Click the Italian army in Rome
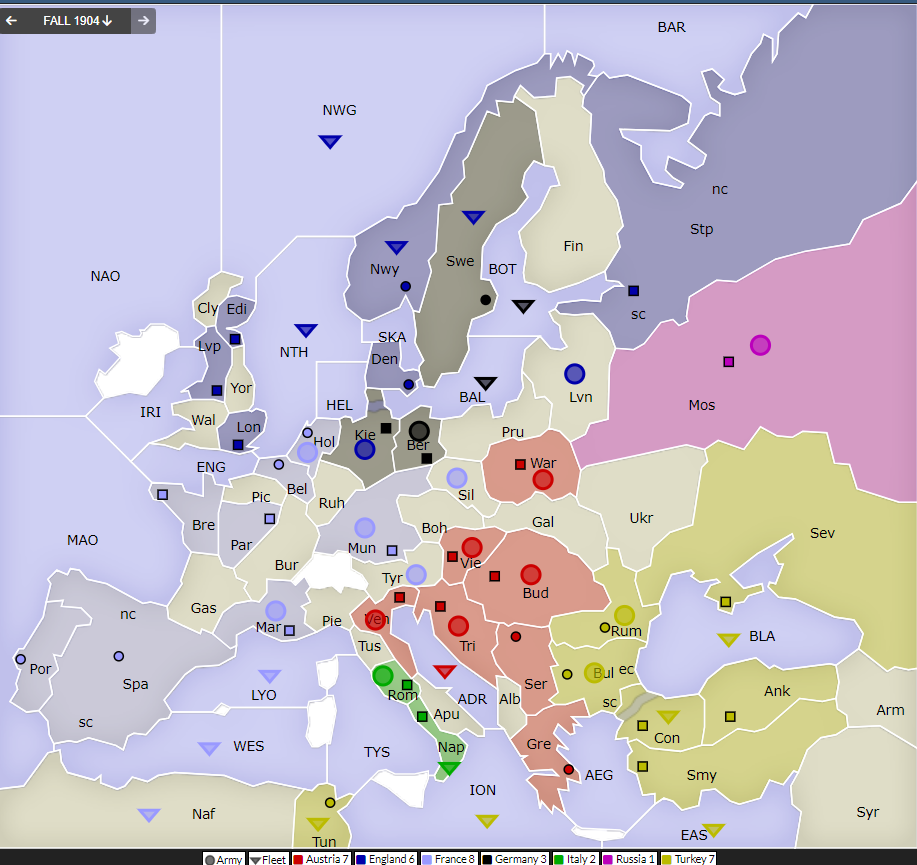Image resolution: width=917 pixels, height=865 pixels. 382,676
